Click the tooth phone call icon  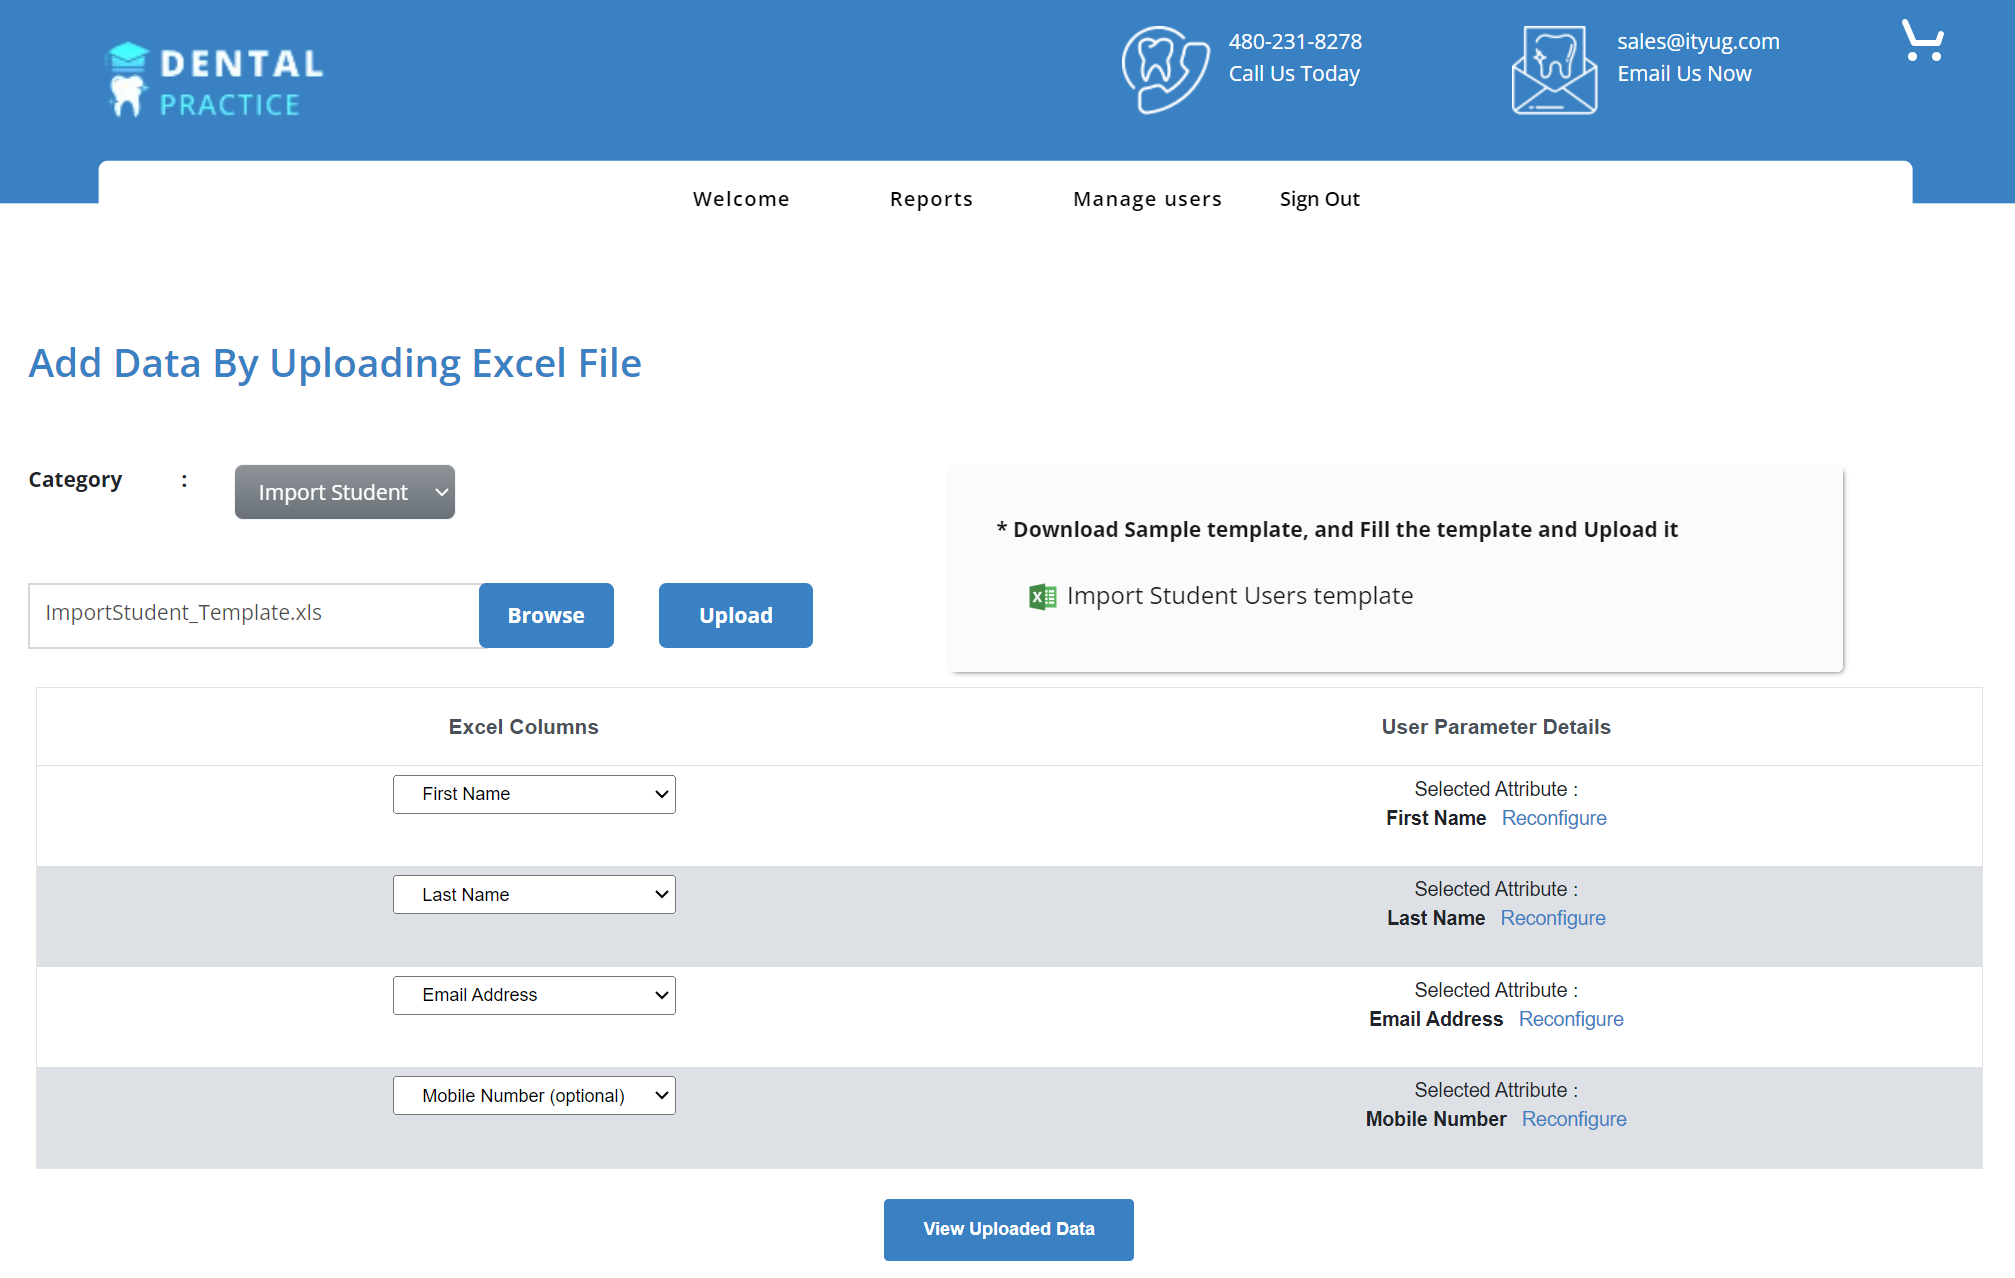tap(1164, 70)
